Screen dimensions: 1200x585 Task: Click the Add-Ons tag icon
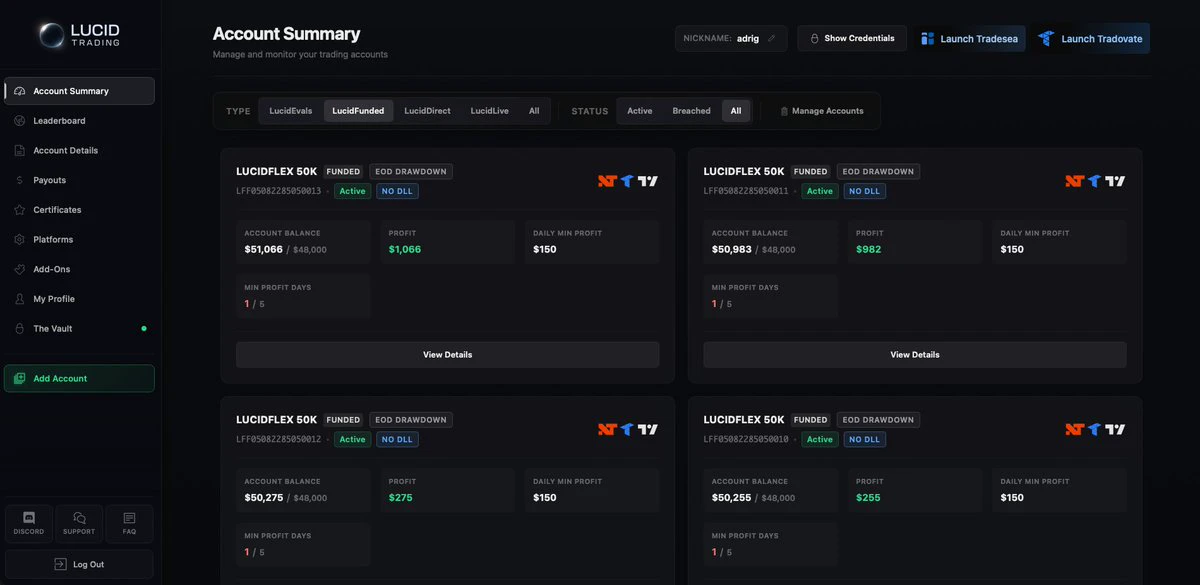point(20,269)
